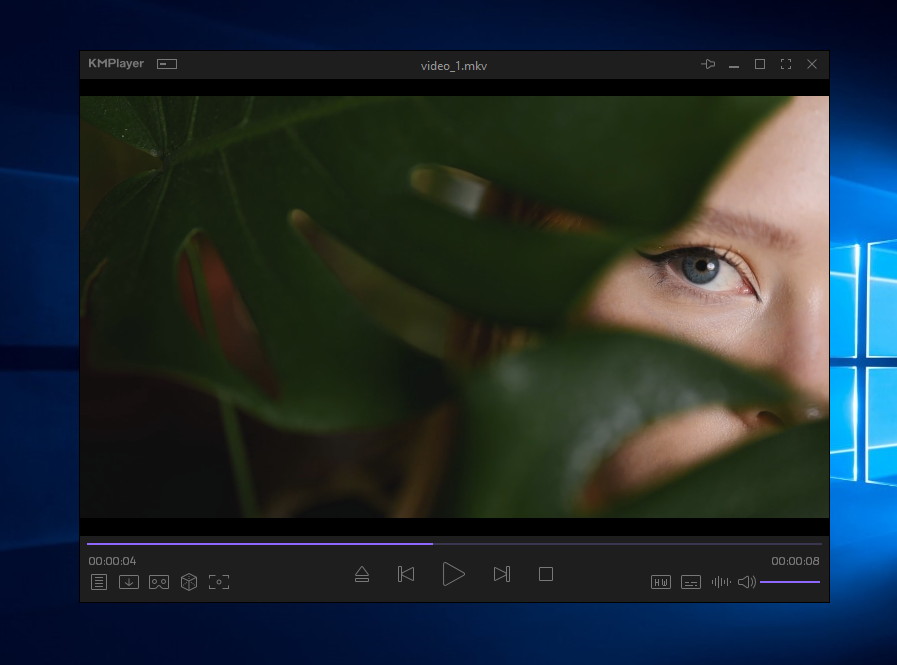Open the playlist panel icon
This screenshot has height=665, width=897.
click(99, 582)
